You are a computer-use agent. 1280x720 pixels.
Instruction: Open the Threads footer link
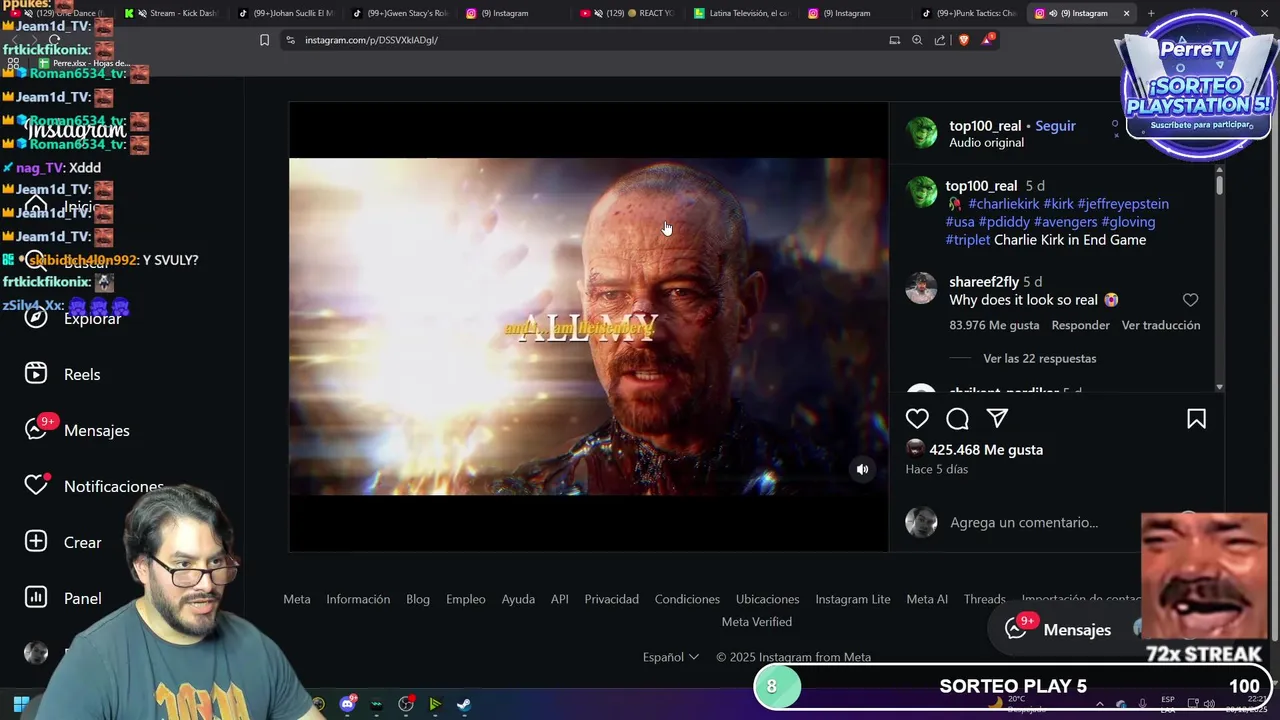(x=985, y=599)
